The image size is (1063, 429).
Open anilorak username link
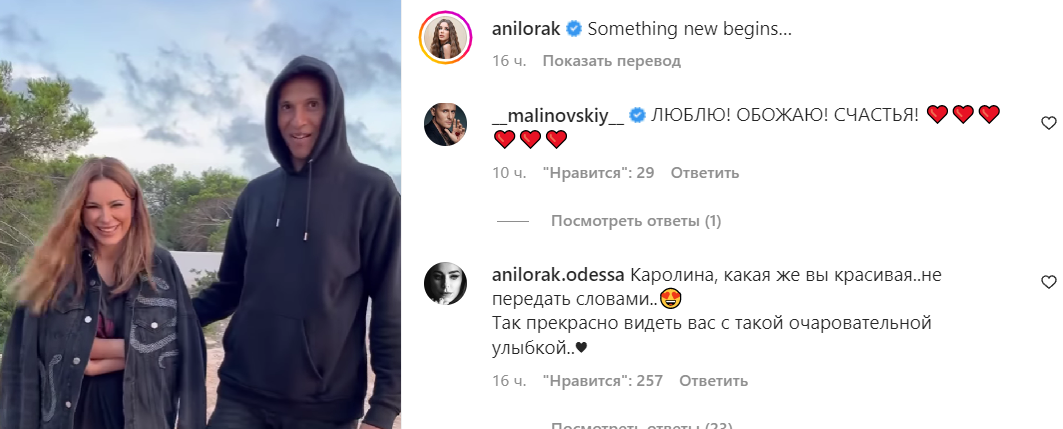click(x=526, y=29)
